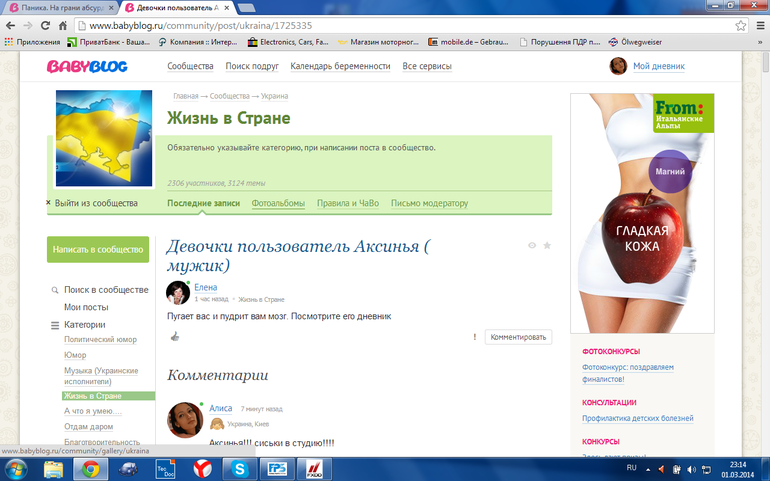Open Елена's avatar picture
This screenshot has height=481, width=770.
click(x=178, y=293)
